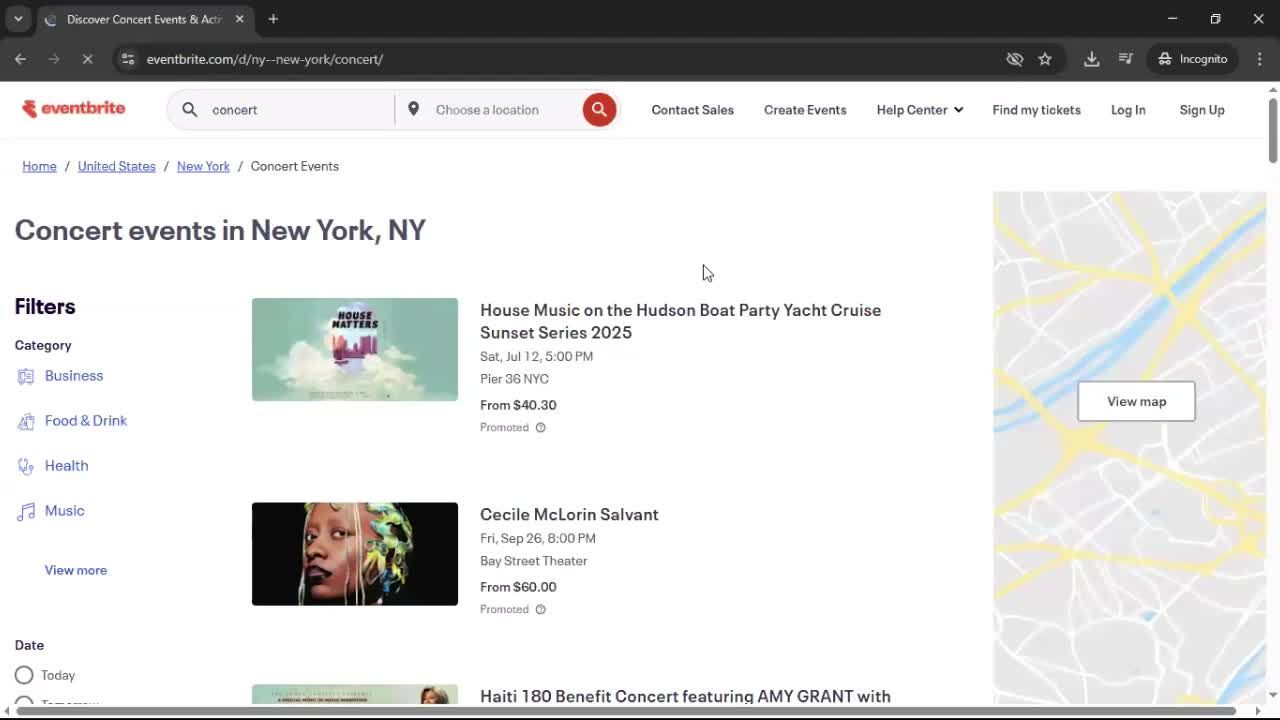The height and width of the screenshot is (720, 1280).
Task: Click the concert search input field
Action: point(298,110)
